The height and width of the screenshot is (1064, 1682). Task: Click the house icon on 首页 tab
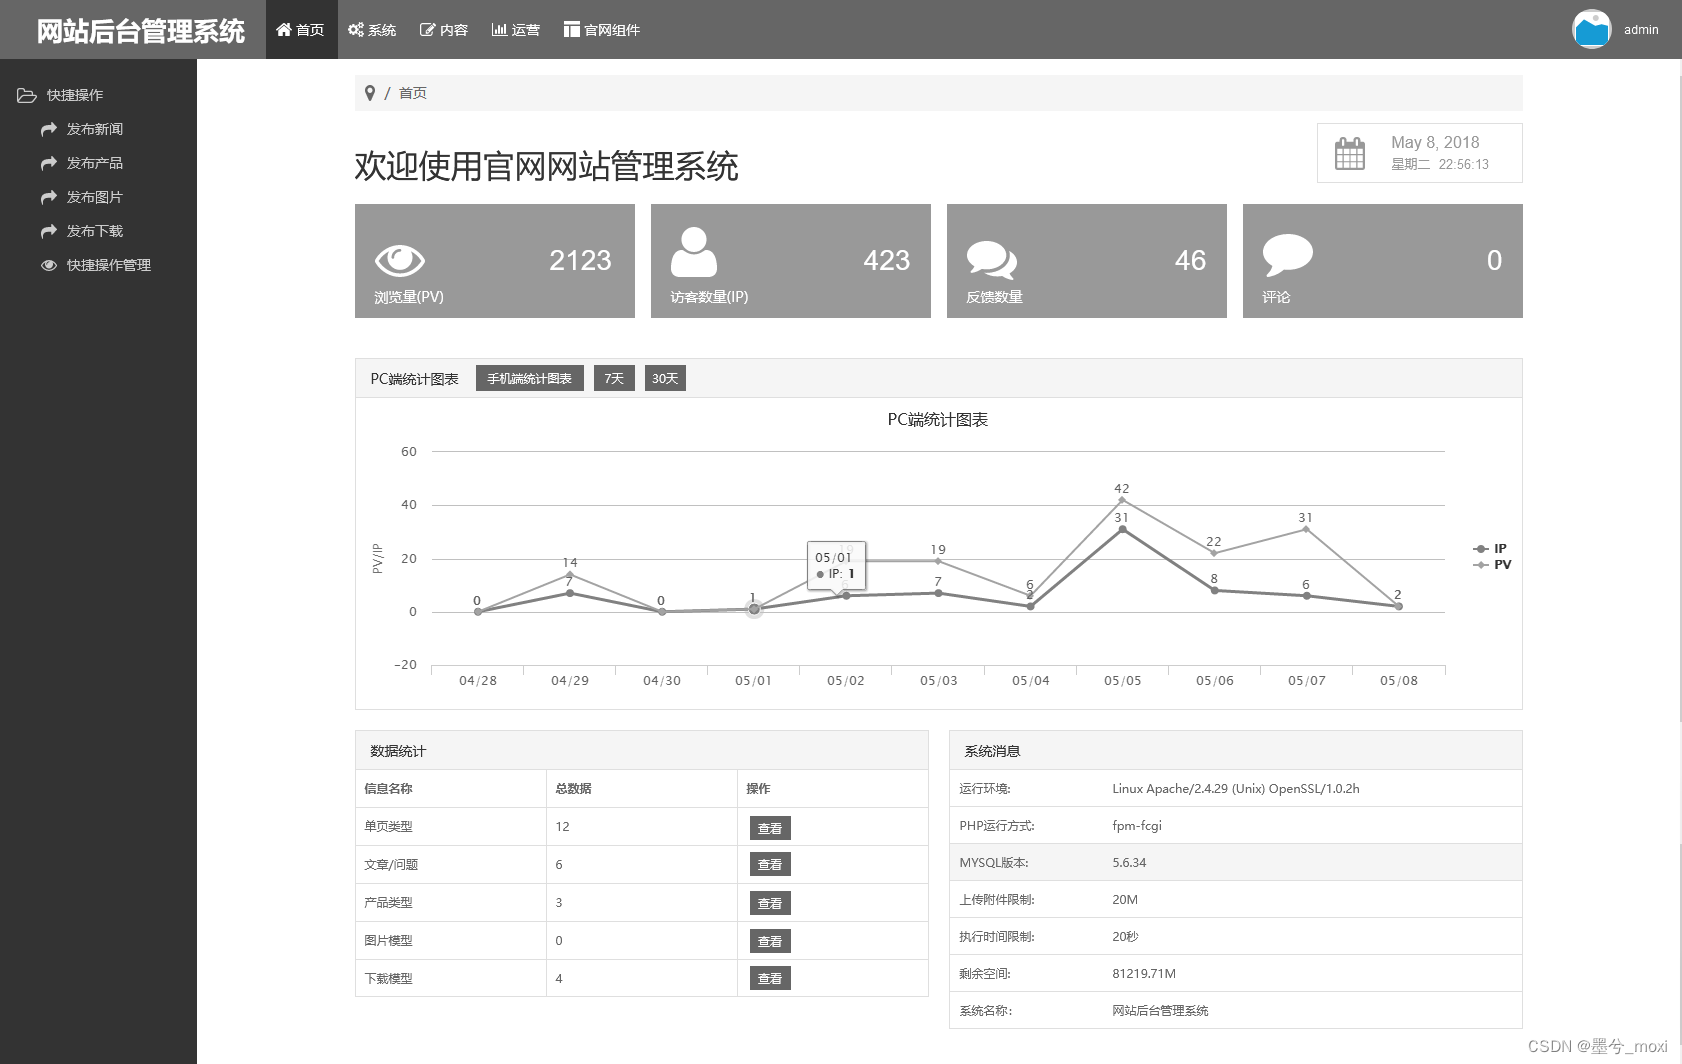[x=284, y=29]
